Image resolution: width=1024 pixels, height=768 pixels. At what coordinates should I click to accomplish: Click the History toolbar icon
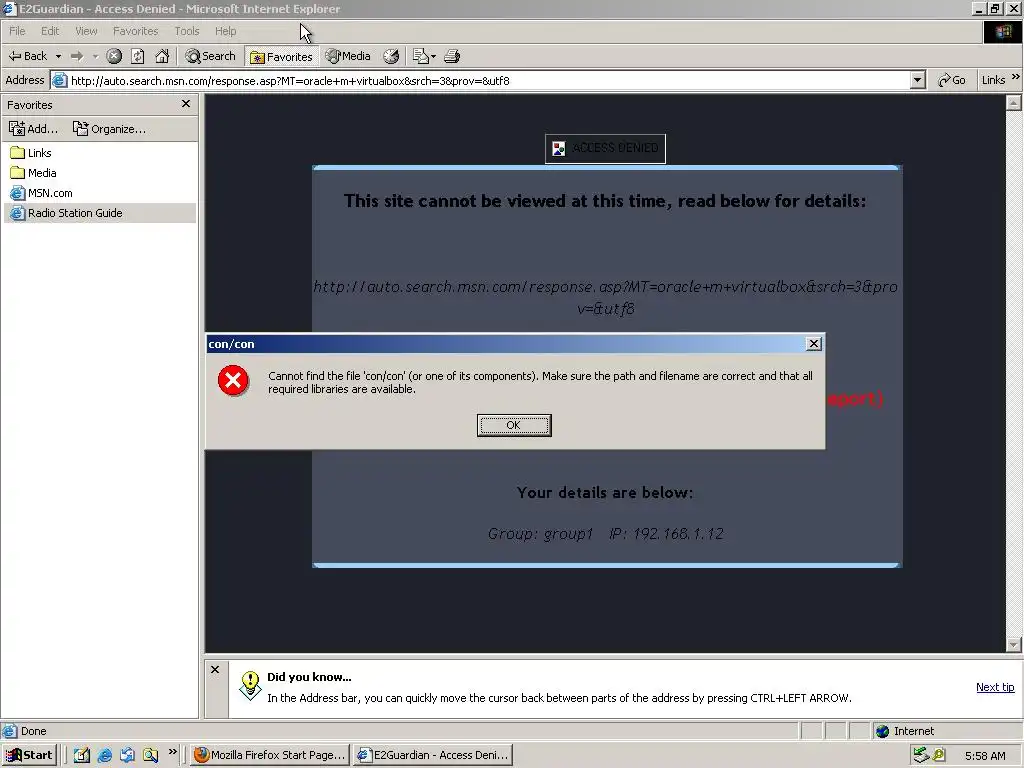pos(391,56)
